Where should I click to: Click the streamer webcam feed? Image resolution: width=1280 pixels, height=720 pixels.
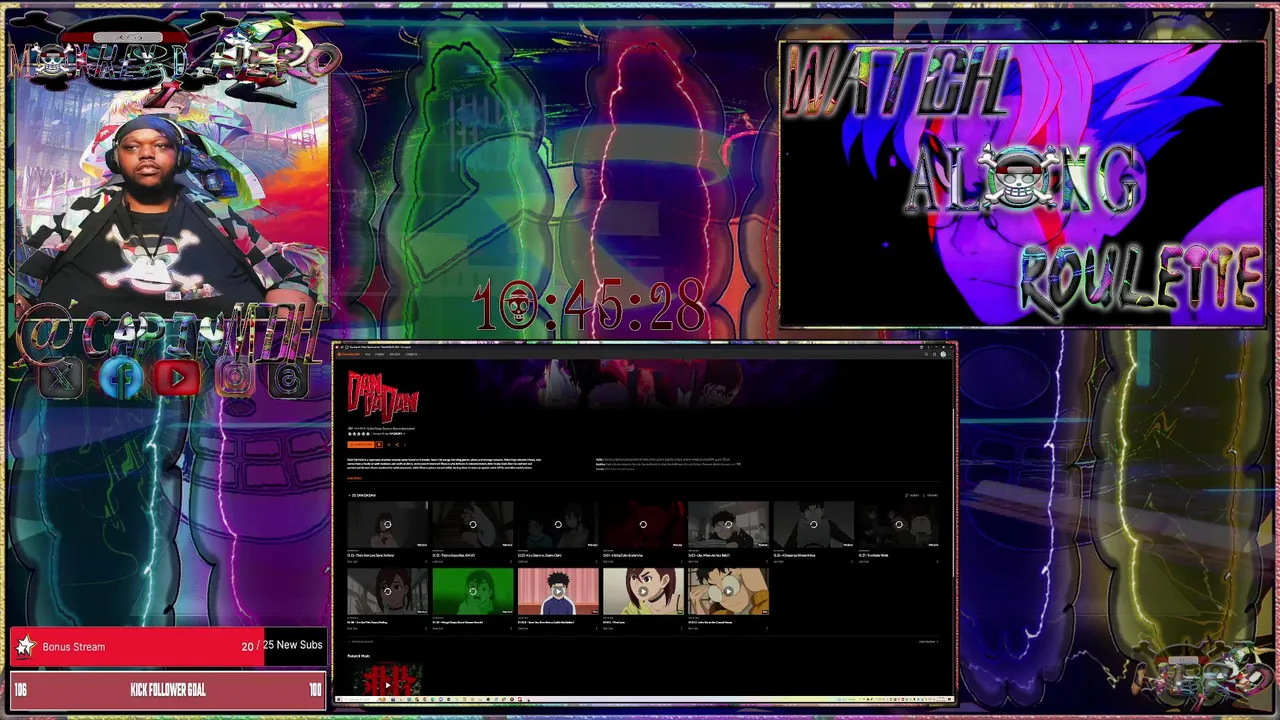point(170,200)
